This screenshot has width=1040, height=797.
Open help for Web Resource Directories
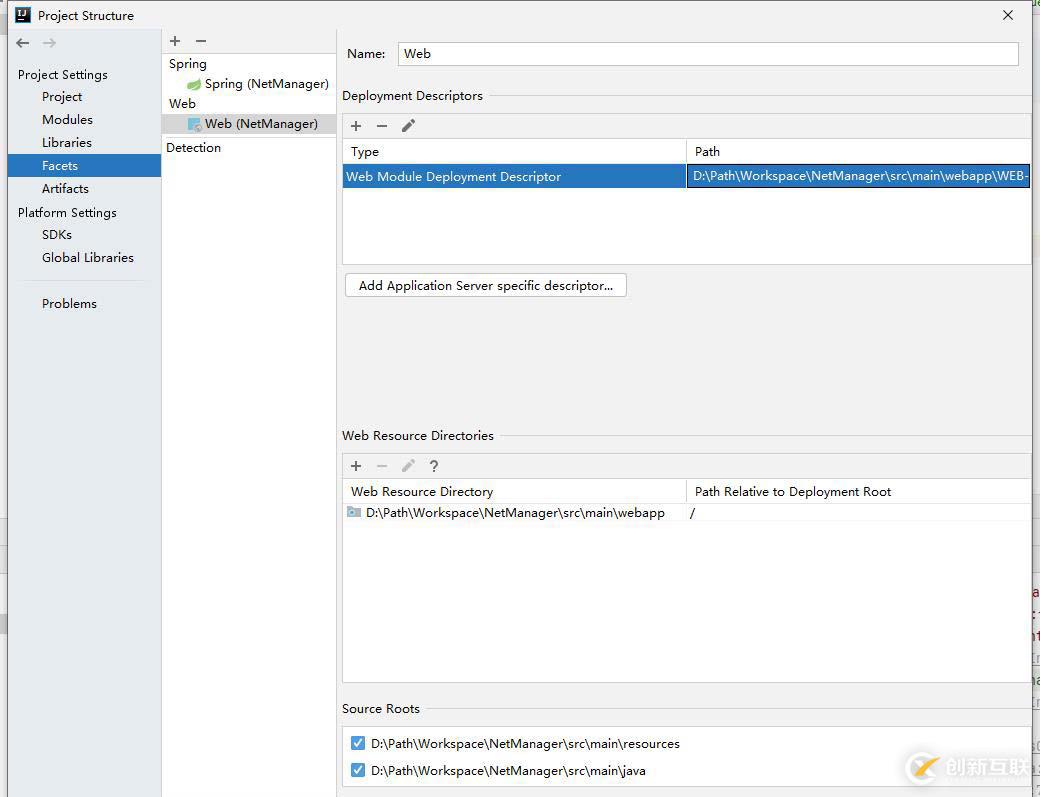[434, 466]
